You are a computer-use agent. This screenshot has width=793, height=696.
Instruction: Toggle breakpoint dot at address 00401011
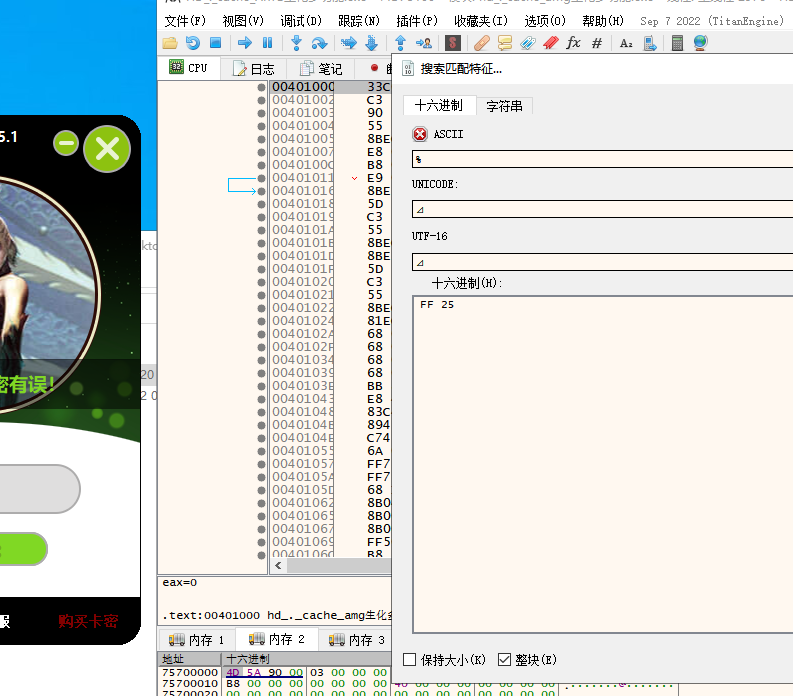pos(261,178)
